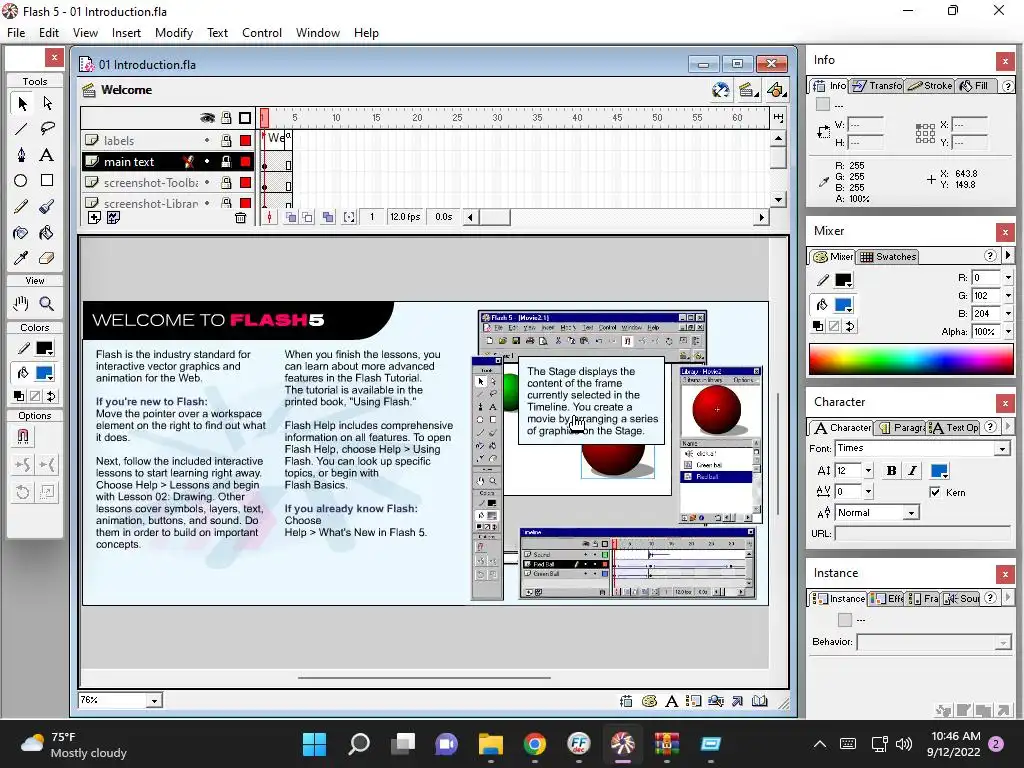Select the Pen tool
1024x768 pixels.
tap(22, 155)
